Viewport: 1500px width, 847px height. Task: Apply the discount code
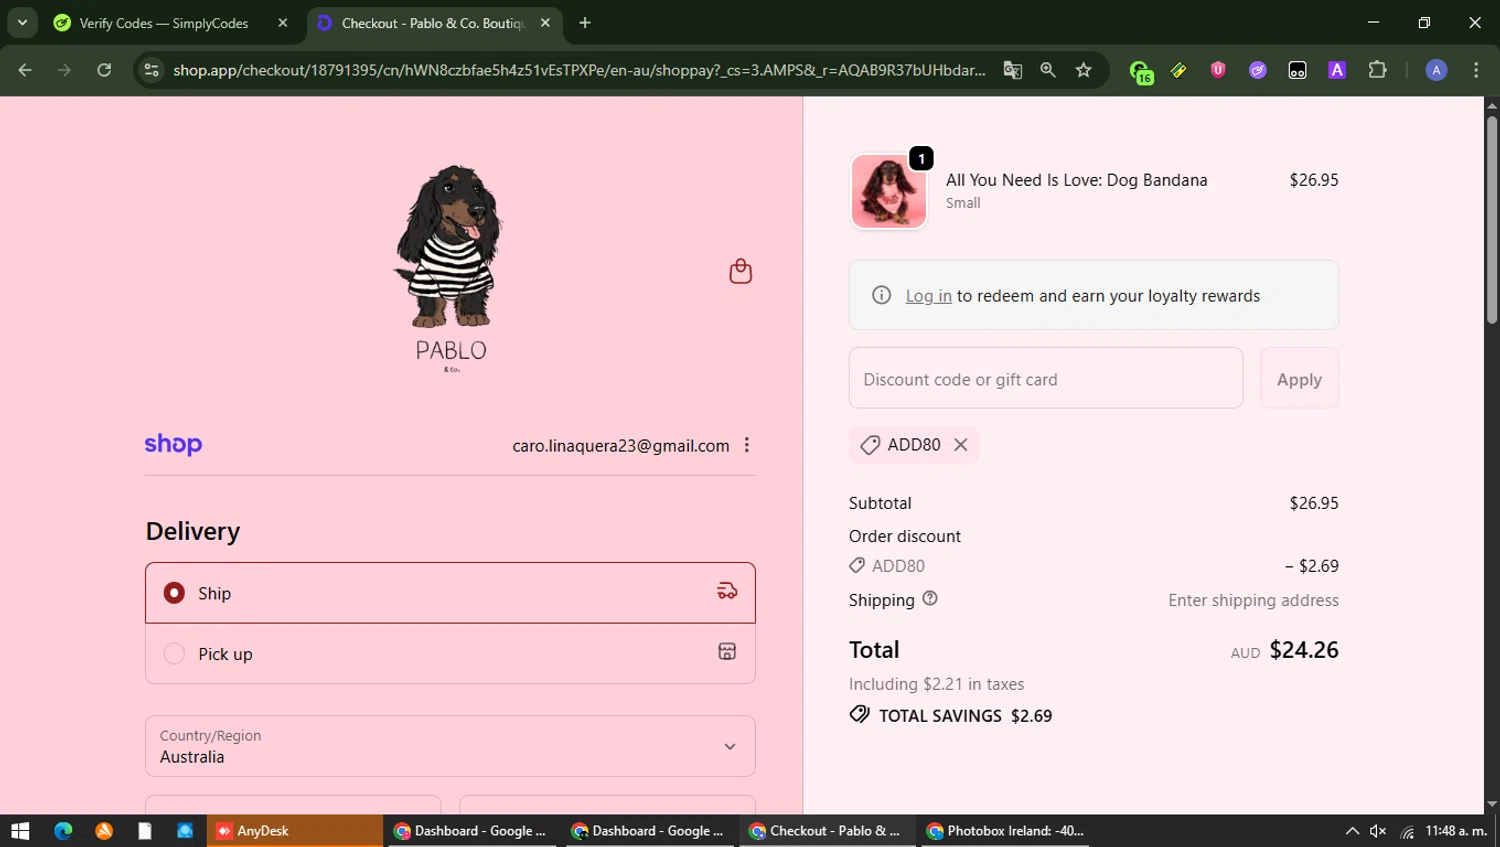(1299, 378)
